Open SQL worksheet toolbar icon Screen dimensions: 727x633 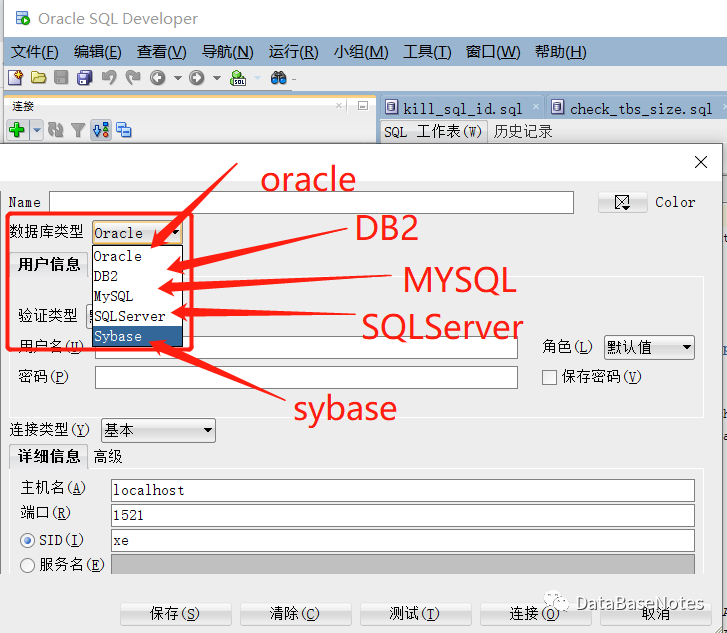point(238,78)
